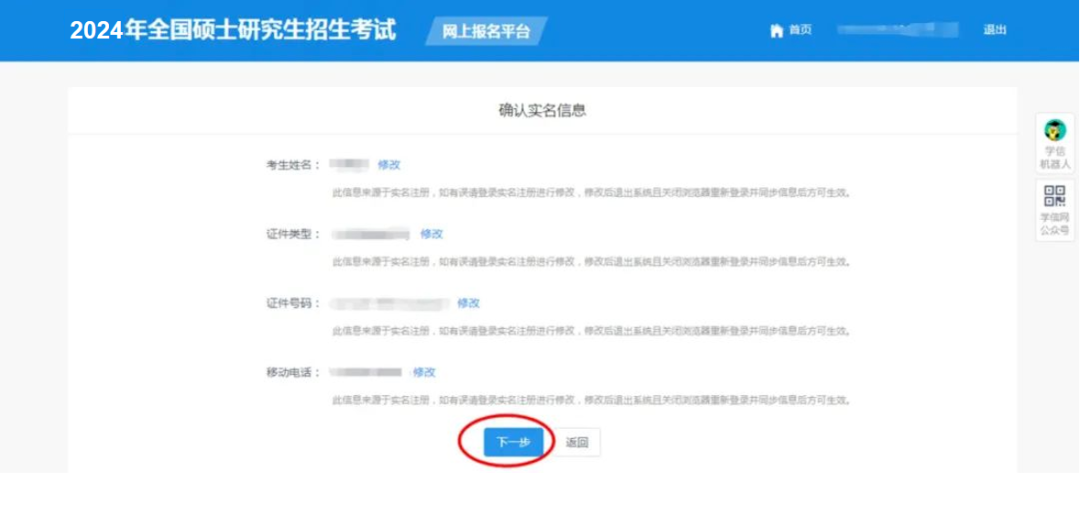Click 修改 next to 移动电话
This screenshot has height=516, width=1080.
coord(424,372)
